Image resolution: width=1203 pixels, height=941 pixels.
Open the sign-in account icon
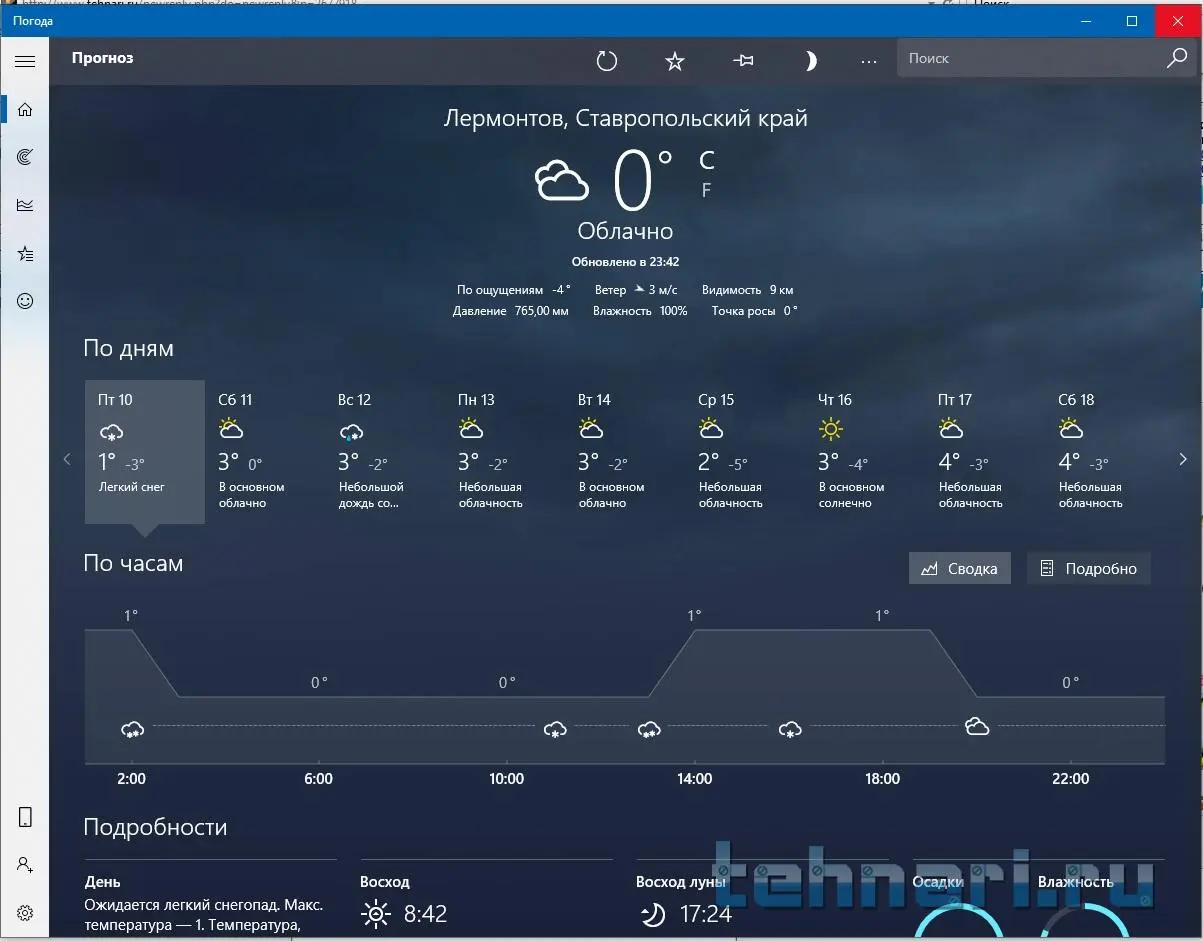[25, 864]
